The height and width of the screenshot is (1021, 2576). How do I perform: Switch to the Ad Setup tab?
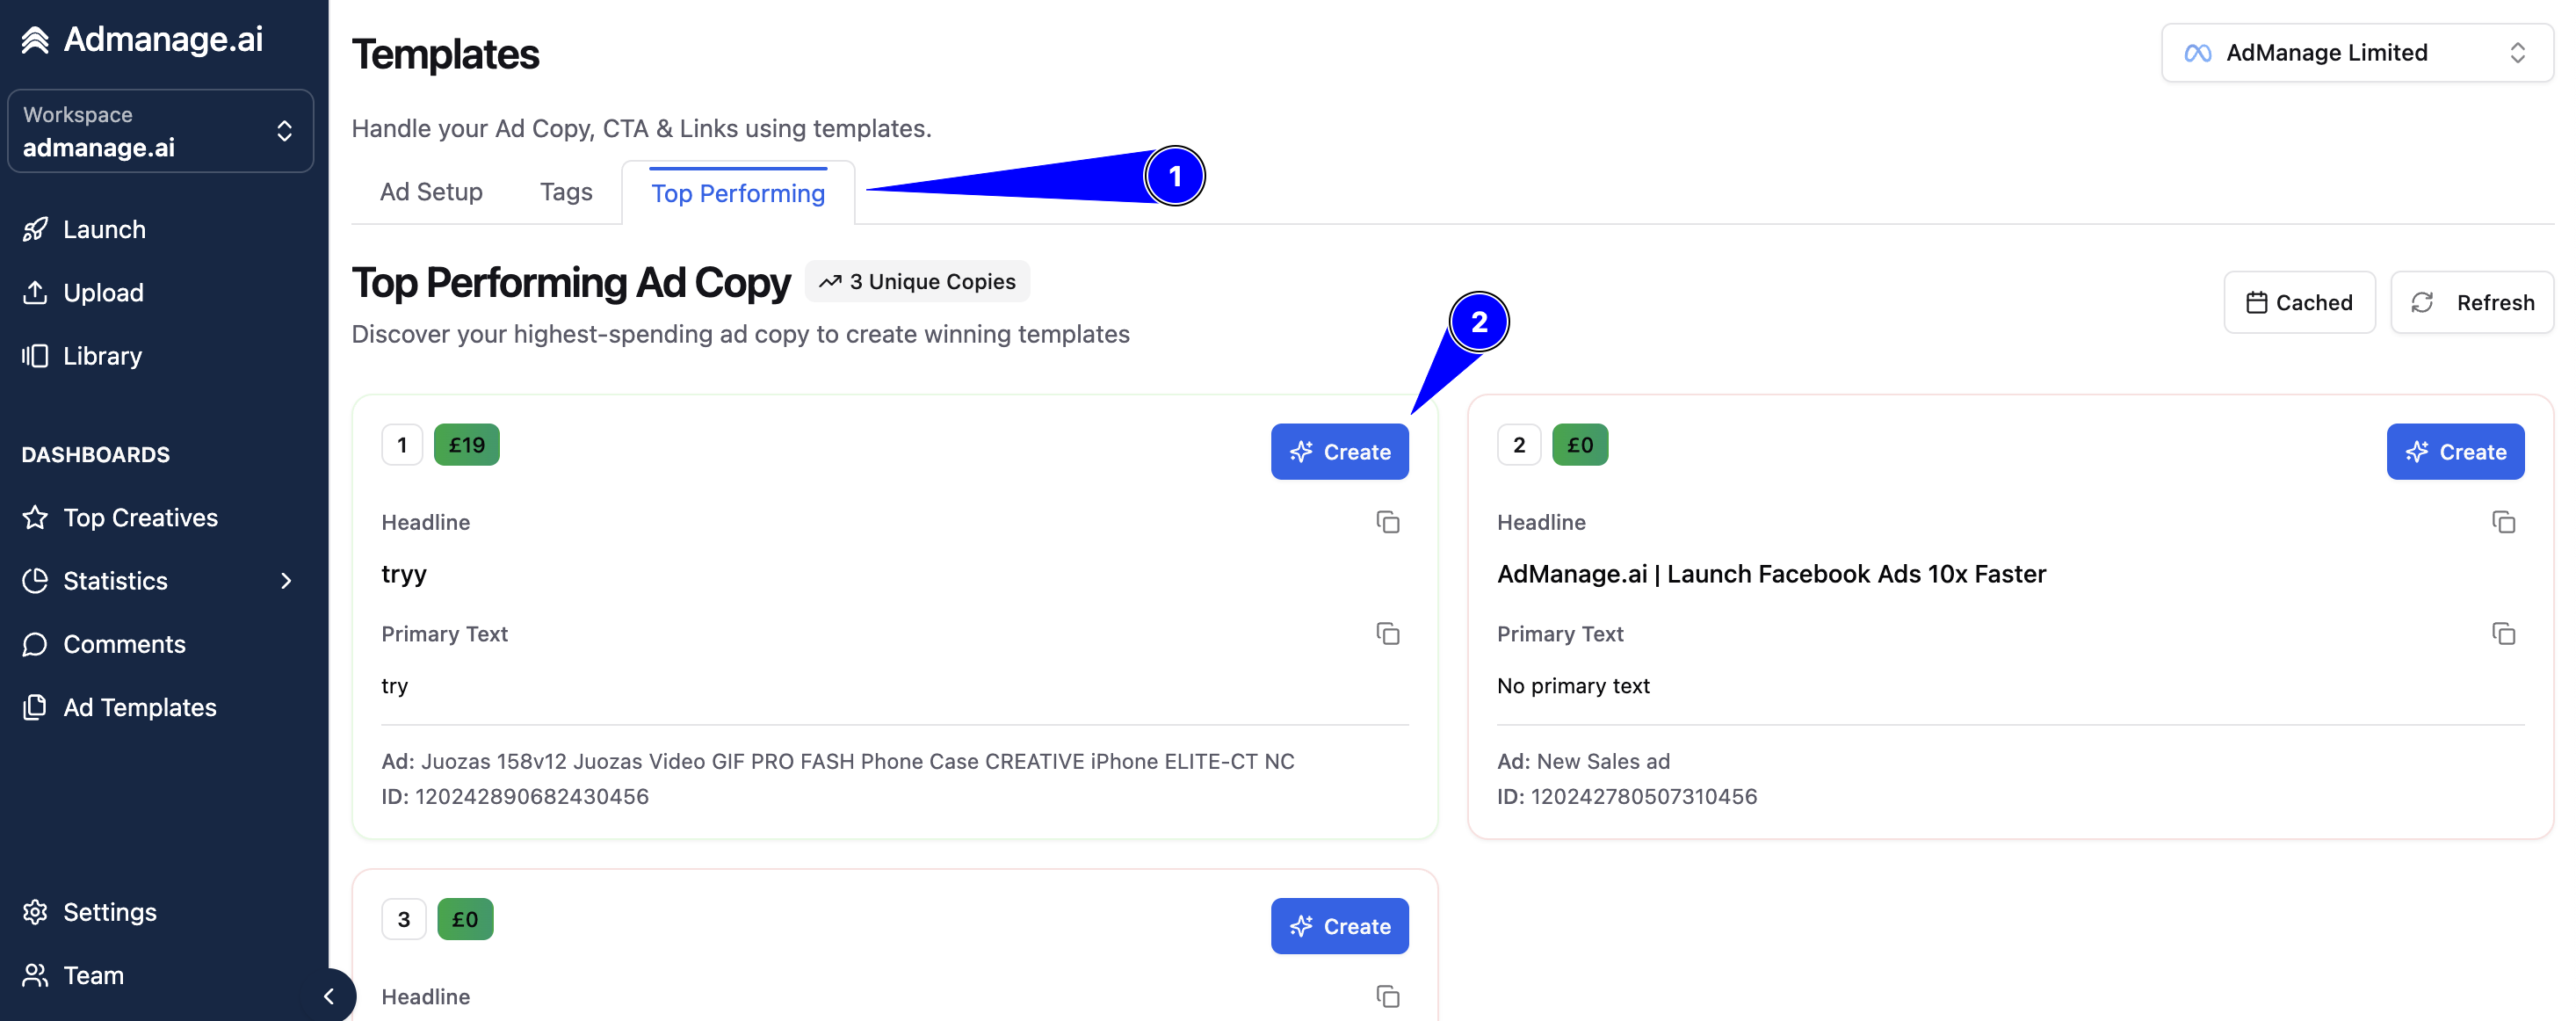[x=431, y=192]
